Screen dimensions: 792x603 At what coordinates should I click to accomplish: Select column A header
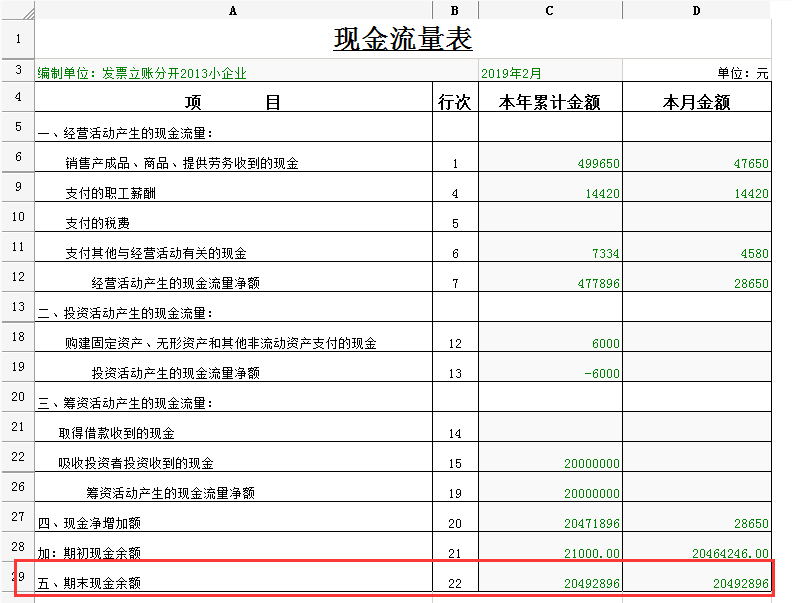[x=233, y=10]
